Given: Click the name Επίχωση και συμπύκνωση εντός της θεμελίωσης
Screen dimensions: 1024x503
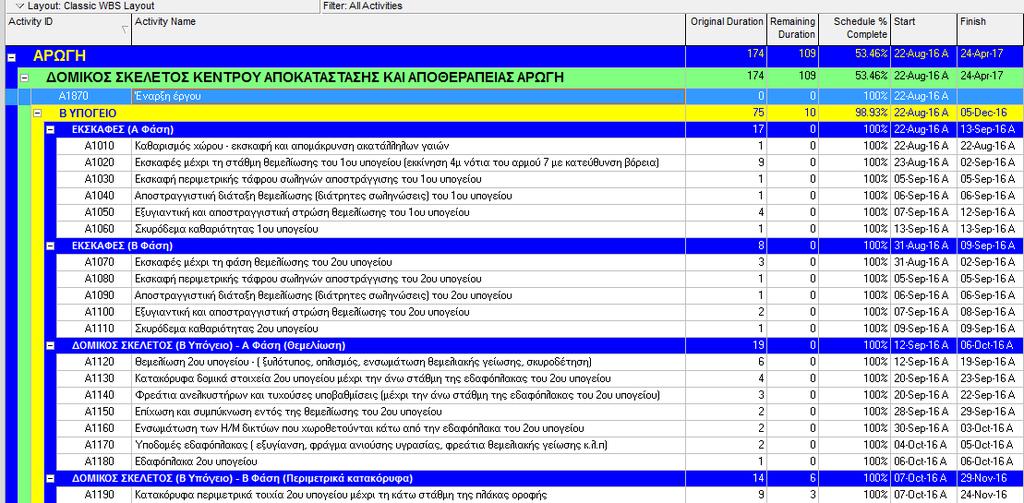Looking at the screenshot, I should [288, 412].
